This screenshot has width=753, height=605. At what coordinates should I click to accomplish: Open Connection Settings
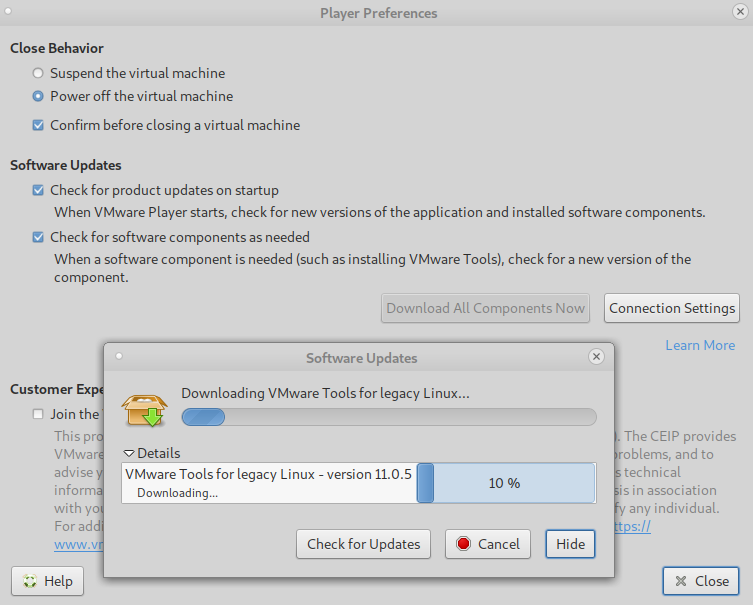coord(672,308)
